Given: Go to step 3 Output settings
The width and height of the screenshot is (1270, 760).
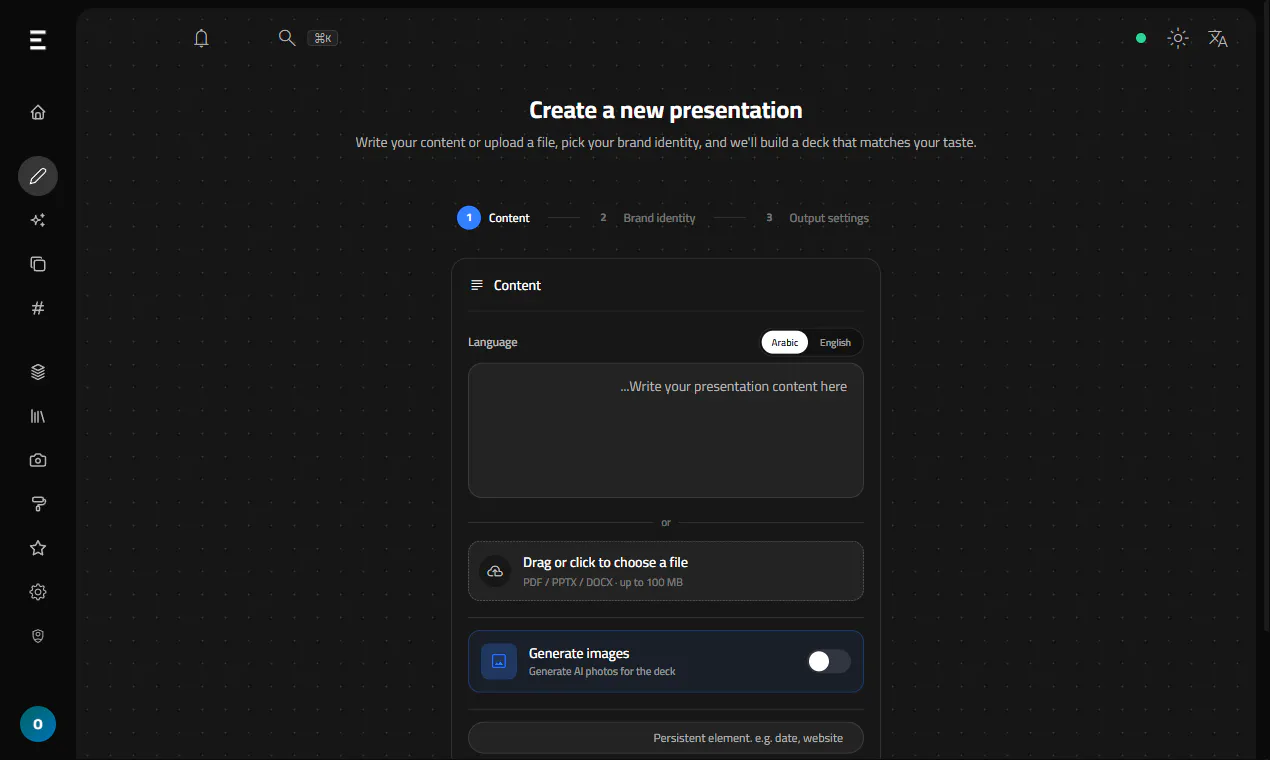Looking at the screenshot, I should pyautogui.click(x=816, y=218).
